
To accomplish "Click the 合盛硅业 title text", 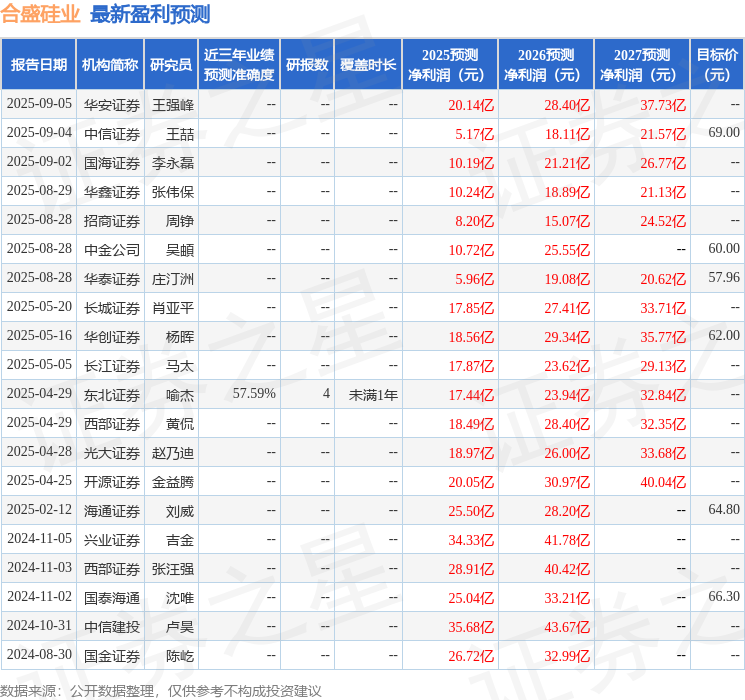I will pos(40,14).
